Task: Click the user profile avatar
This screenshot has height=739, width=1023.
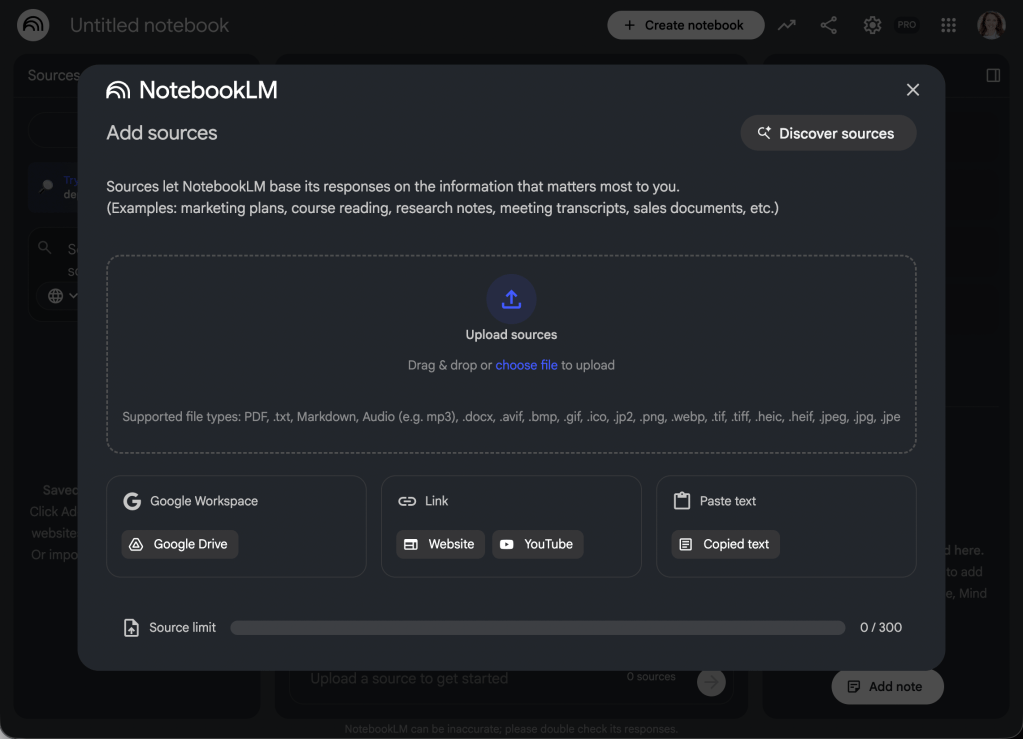Action: [x=990, y=25]
